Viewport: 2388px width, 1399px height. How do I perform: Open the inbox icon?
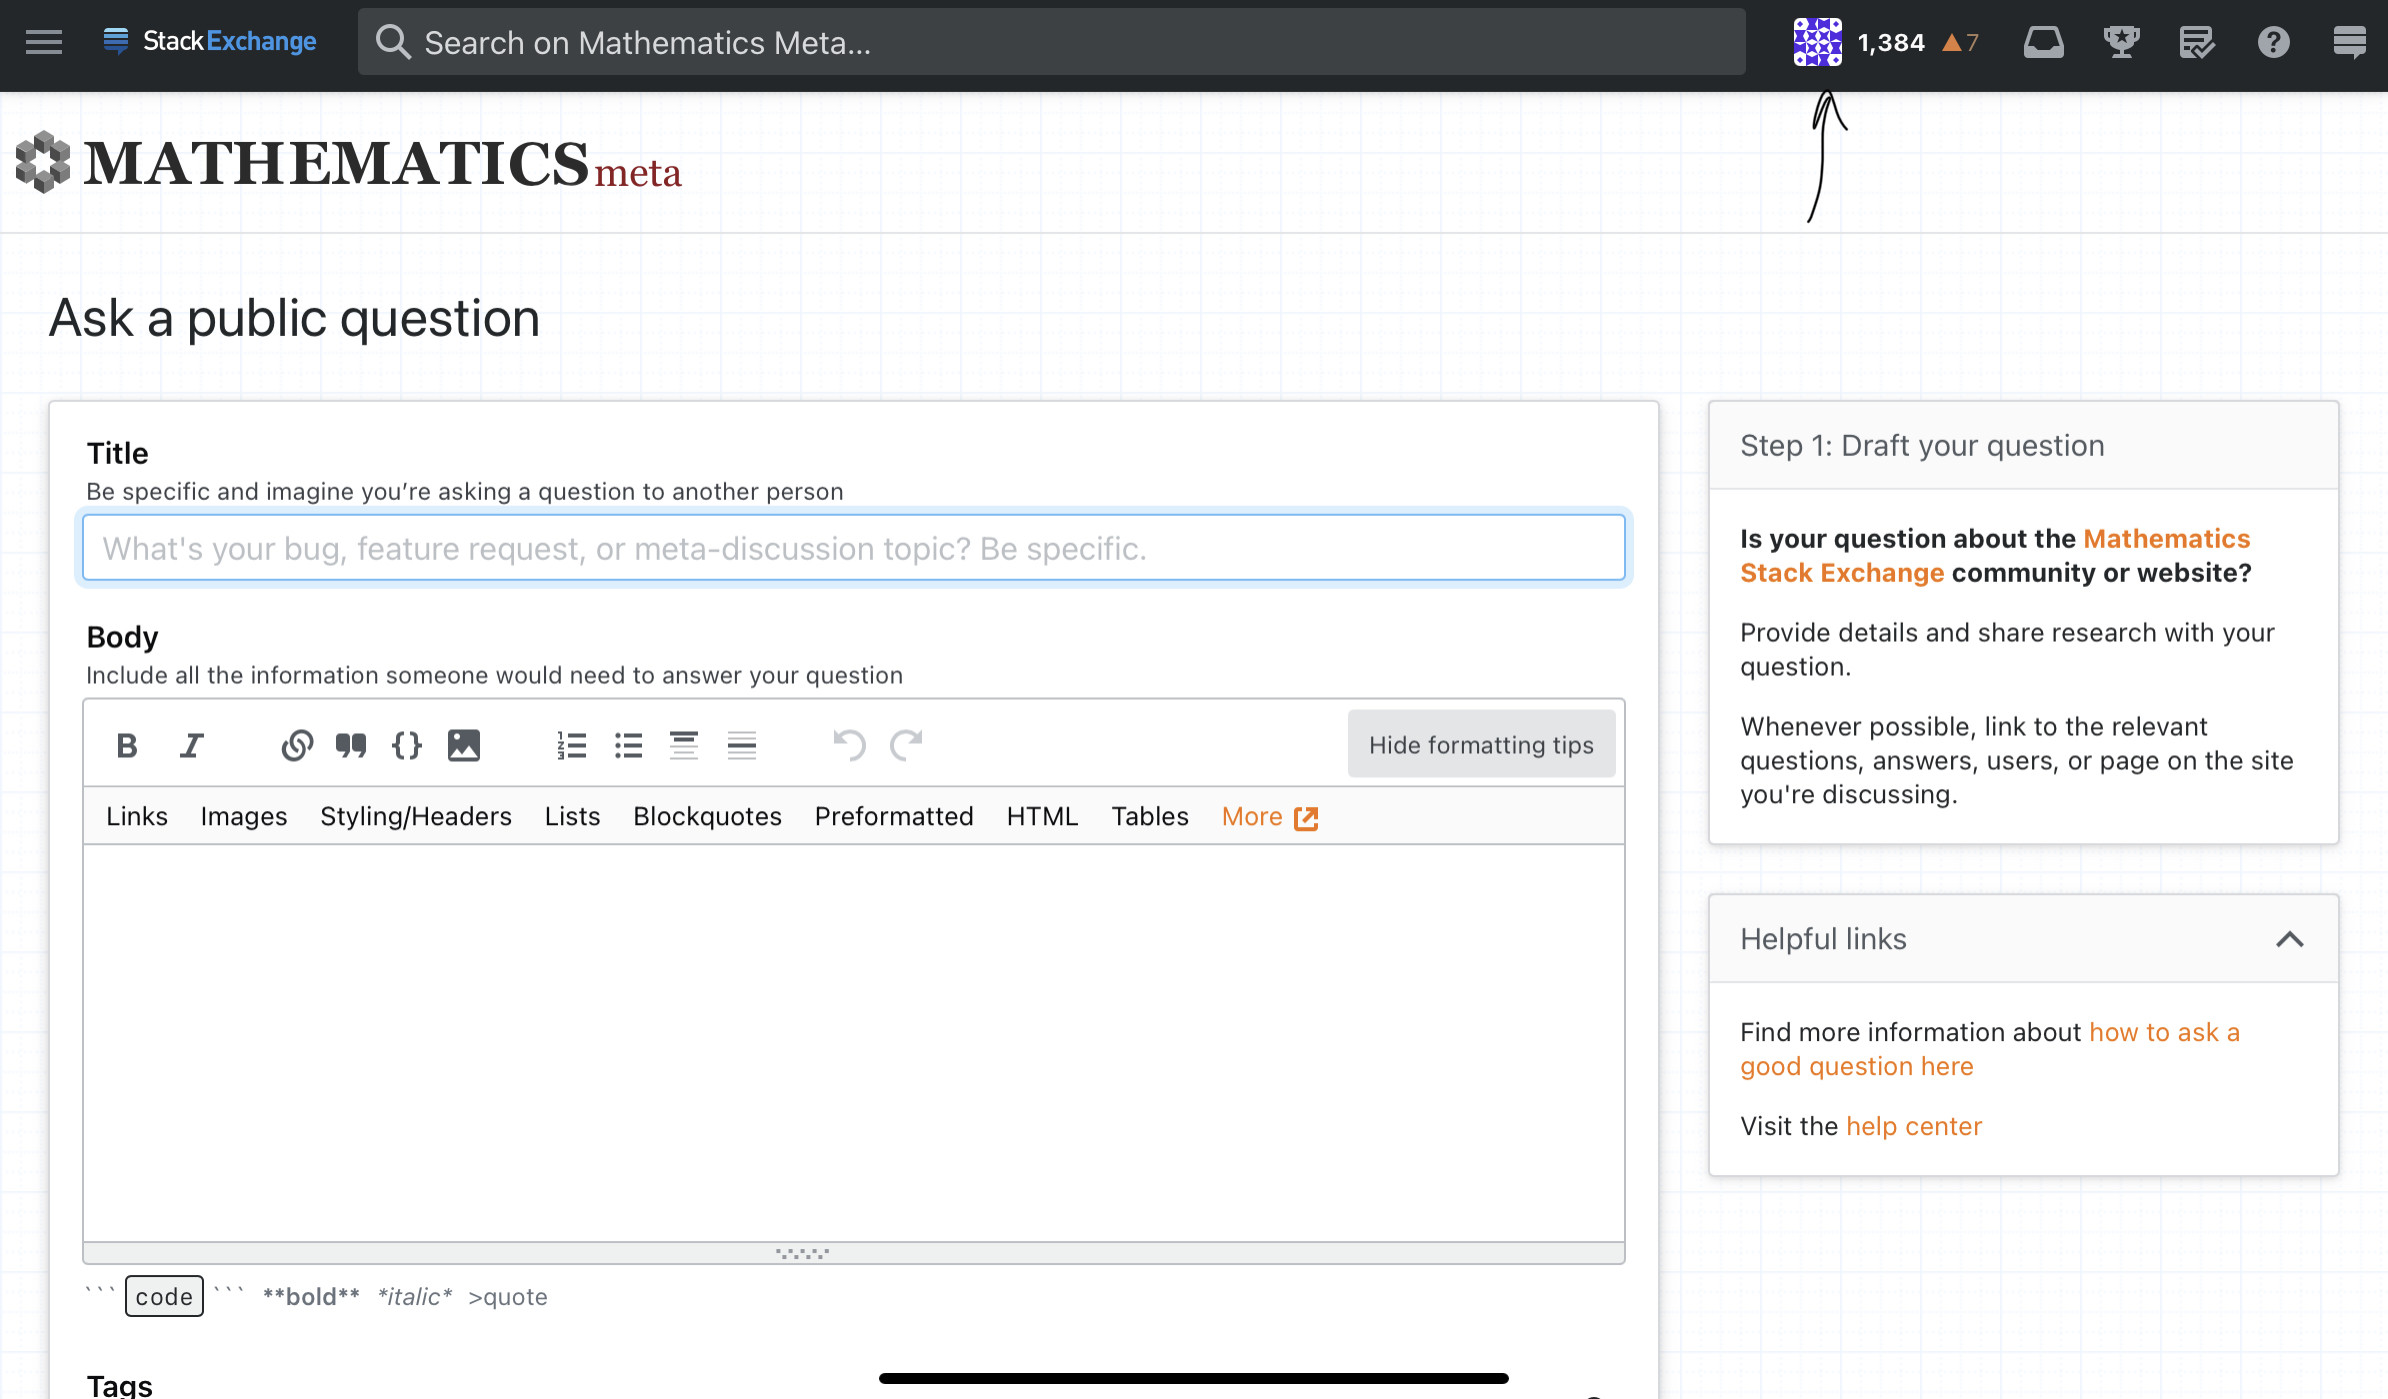click(x=2043, y=42)
